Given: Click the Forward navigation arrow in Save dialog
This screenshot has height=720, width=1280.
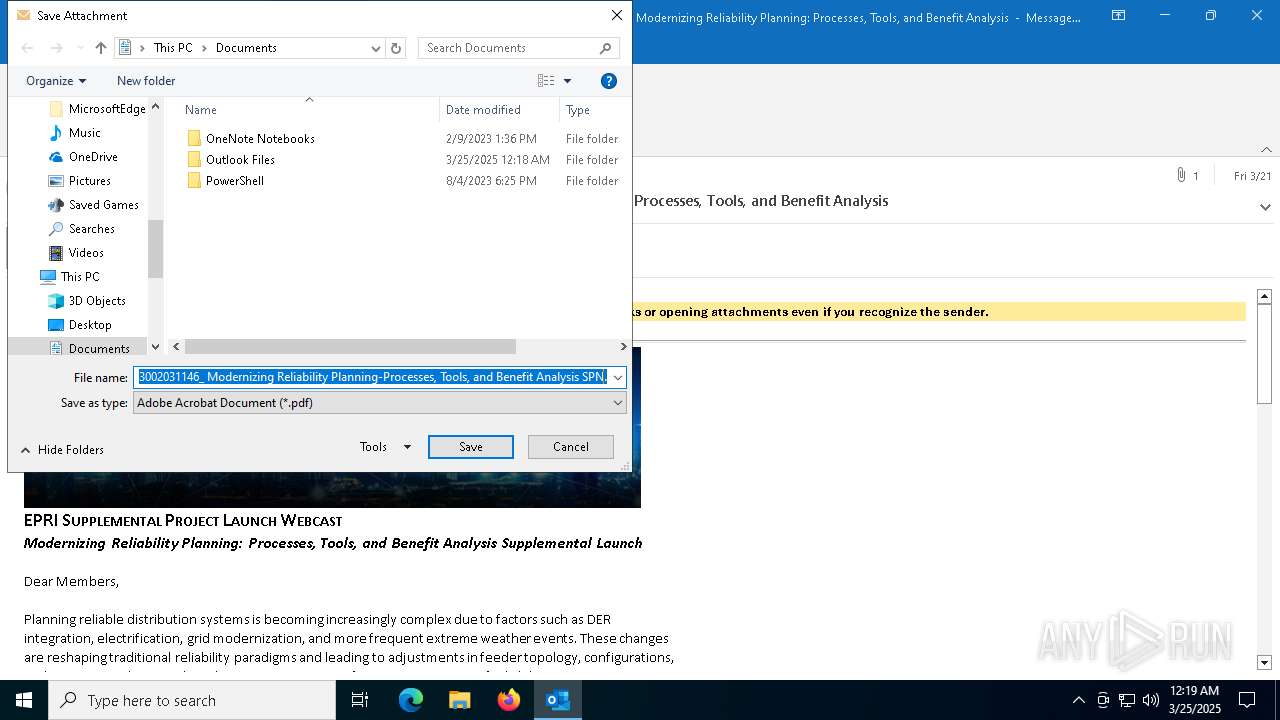Looking at the screenshot, I should (x=57, y=48).
